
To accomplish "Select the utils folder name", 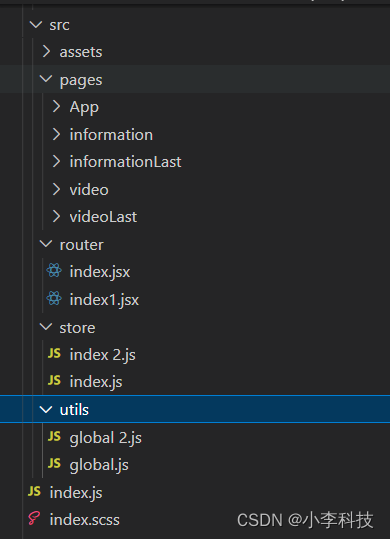I will pos(74,410).
